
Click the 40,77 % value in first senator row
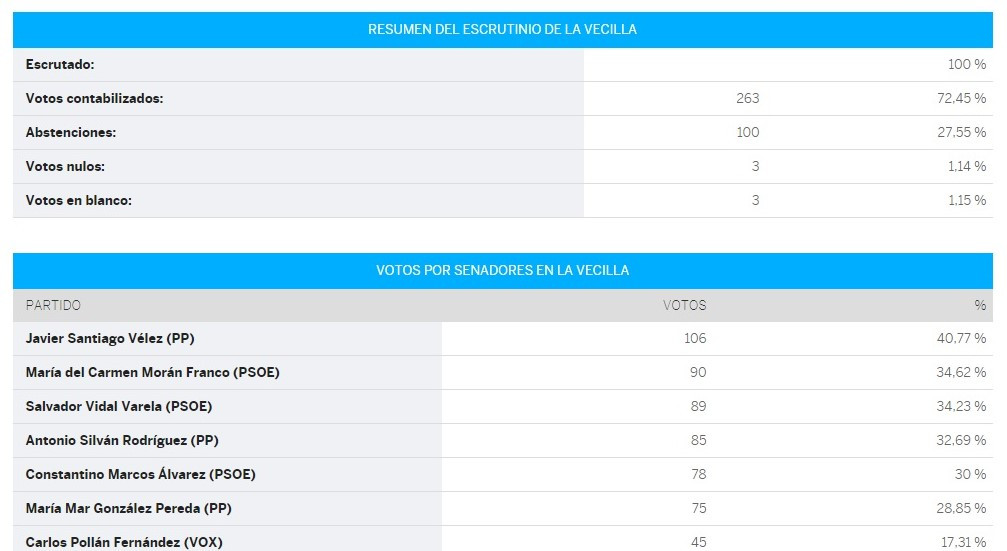(961, 338)
